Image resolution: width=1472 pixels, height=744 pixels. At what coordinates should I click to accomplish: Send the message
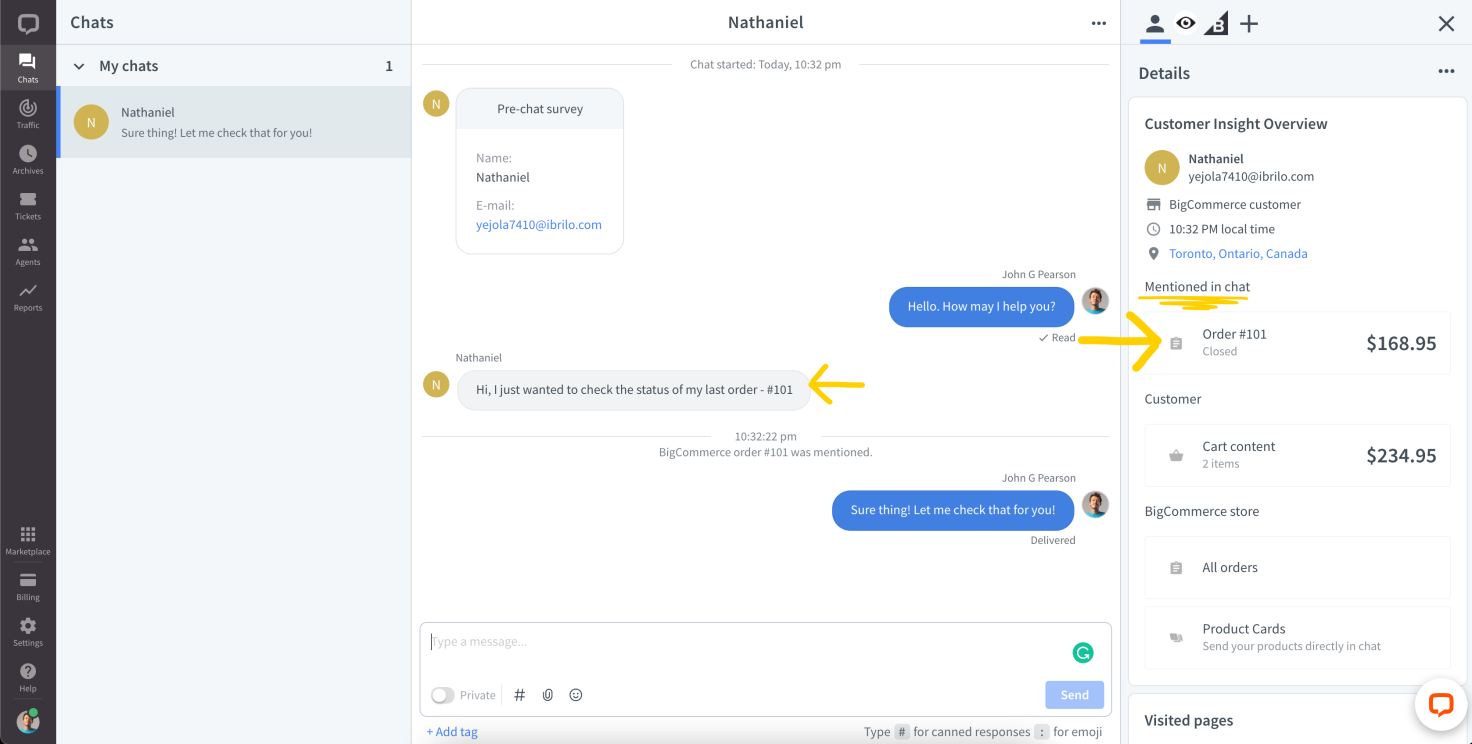1074,695
